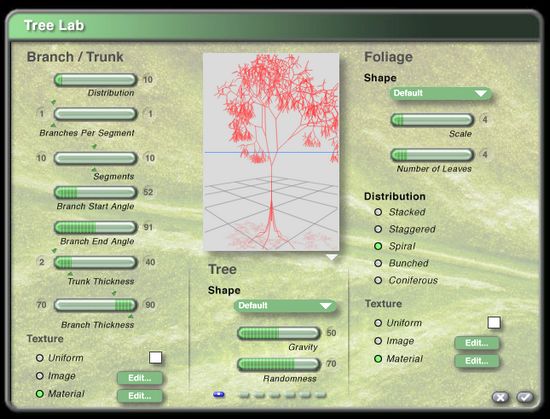550x419 pixels.
Task: Accept changes with the checkmark icon
Action: pos(525,397)
